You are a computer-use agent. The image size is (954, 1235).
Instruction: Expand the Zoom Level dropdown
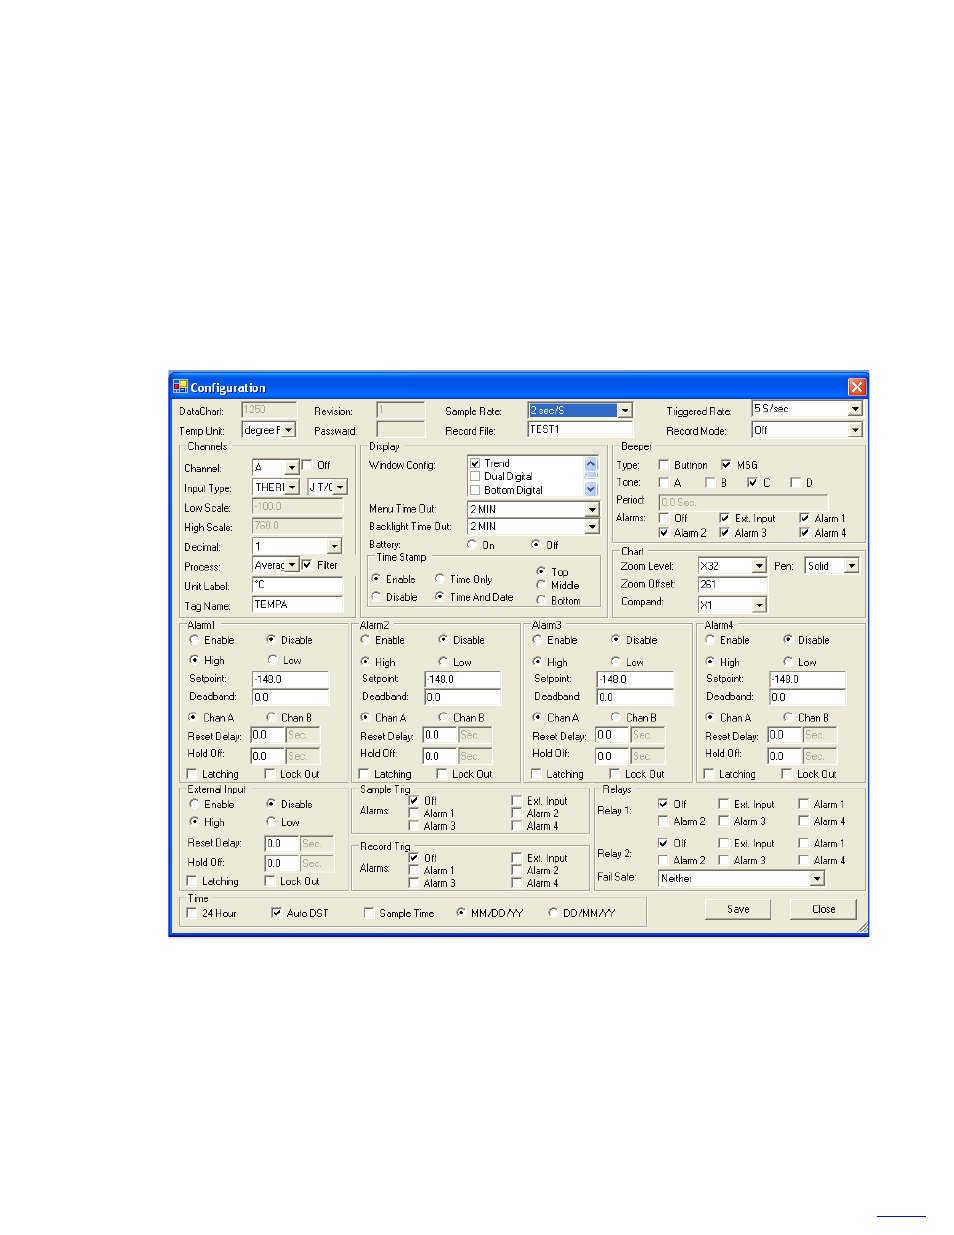(759, 566)
